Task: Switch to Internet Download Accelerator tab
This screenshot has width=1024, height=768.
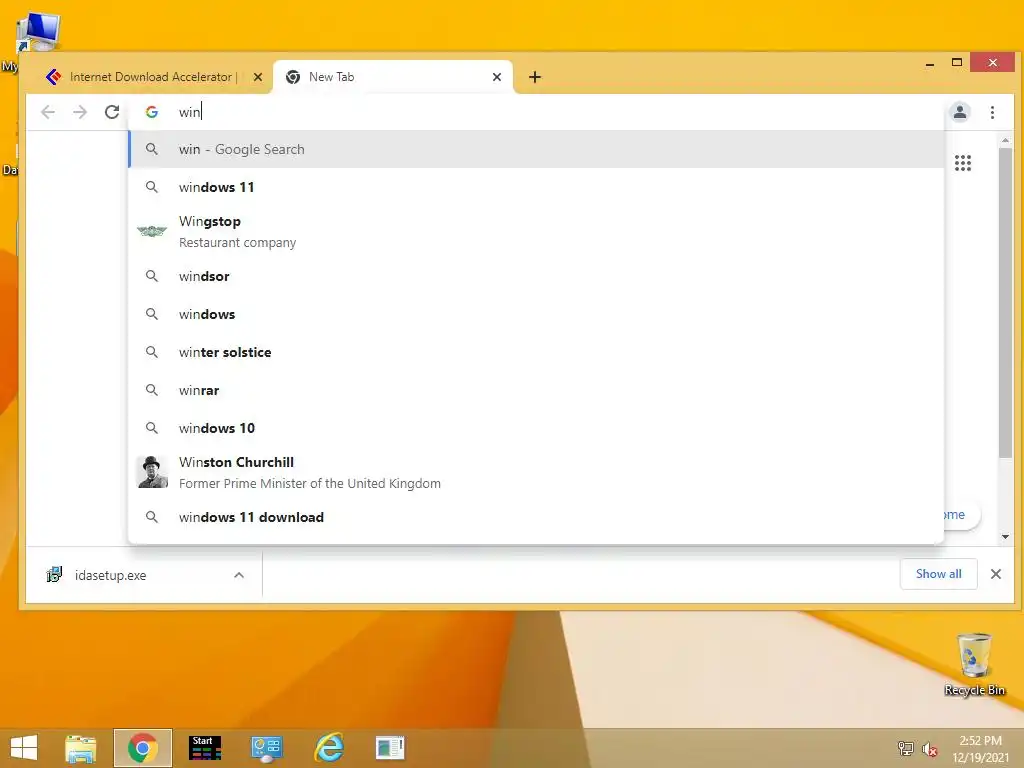Action: (x=154, y=77)
